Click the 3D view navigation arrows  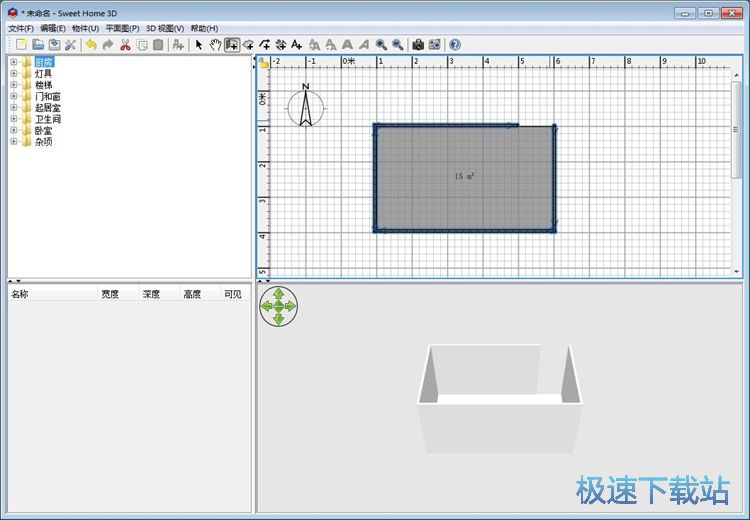pos(278,306)
